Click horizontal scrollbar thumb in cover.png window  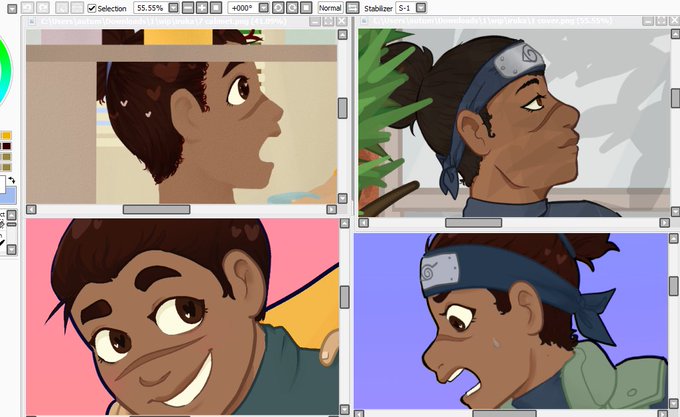474,222
